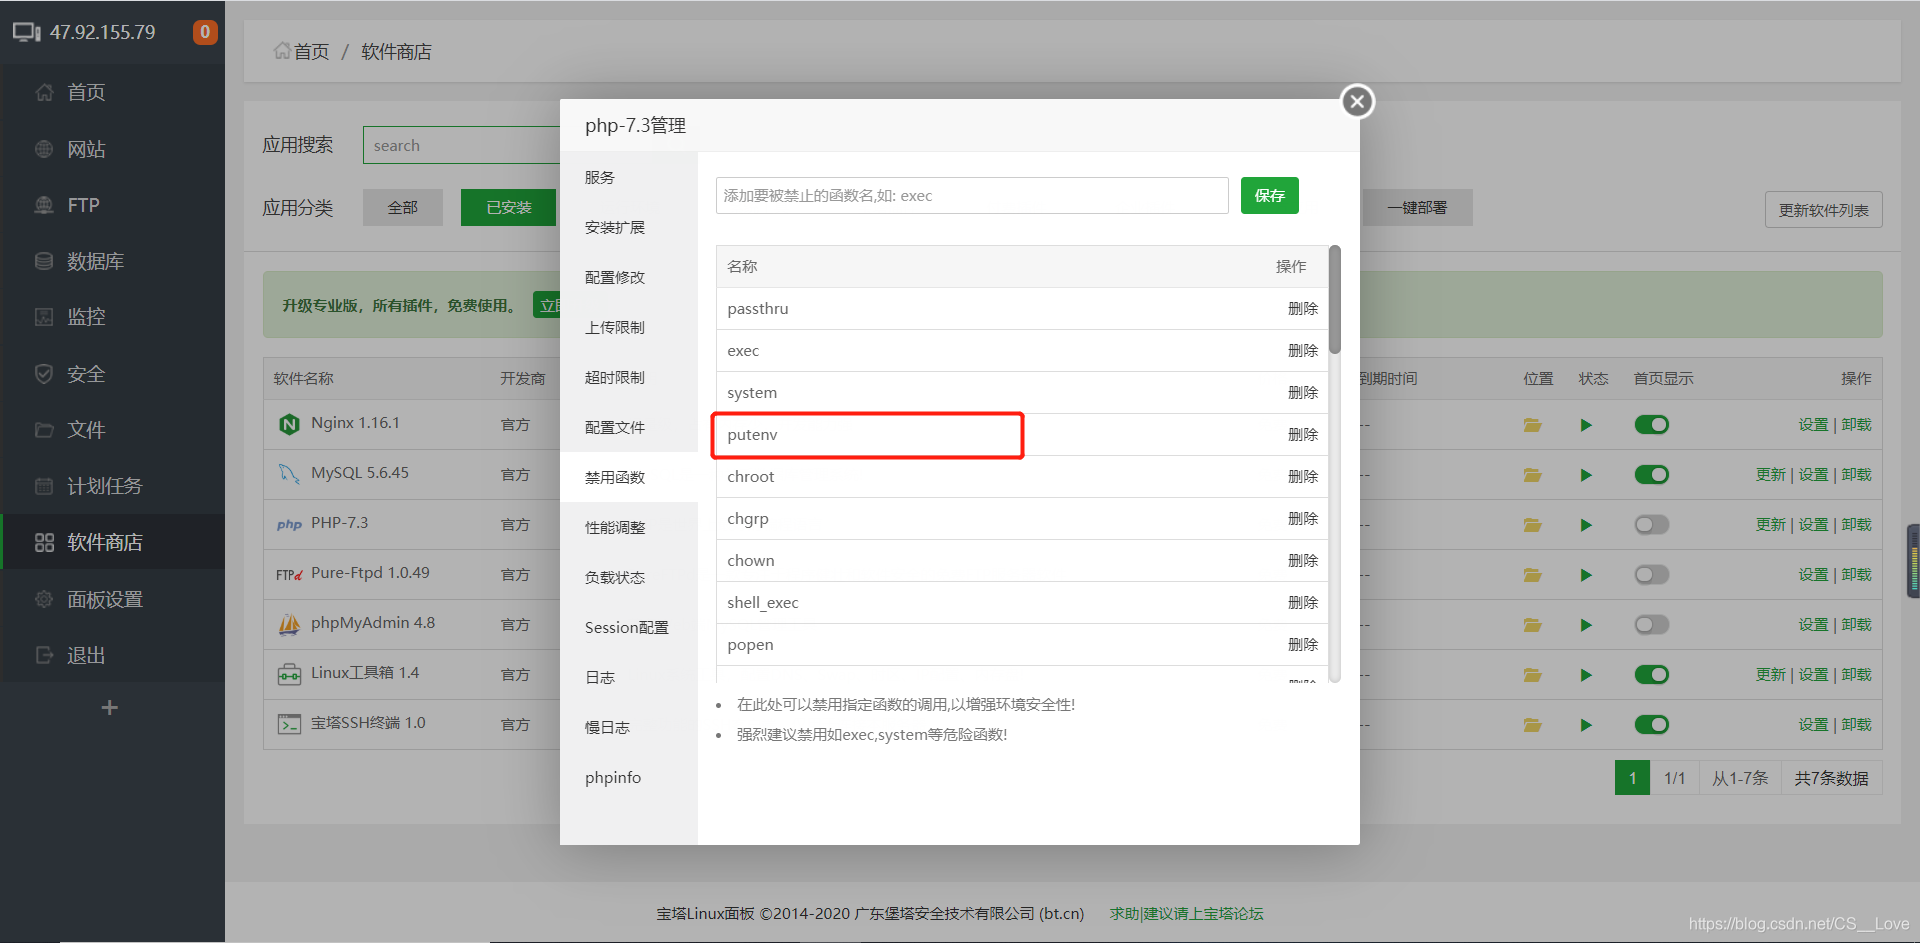This screenshot has height=943, width=1920.
Task: Click the 软件商店 grid icon
Action: pyautogui.click(x=44, y=542)
